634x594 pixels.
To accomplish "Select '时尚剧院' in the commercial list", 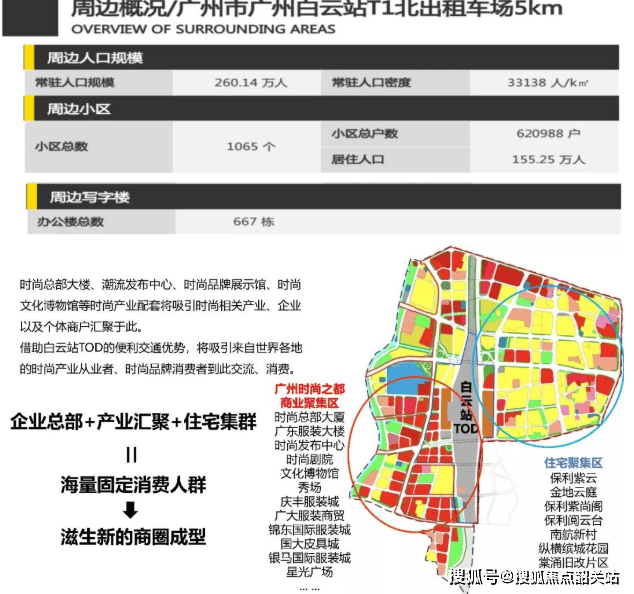I will [309, 459].
